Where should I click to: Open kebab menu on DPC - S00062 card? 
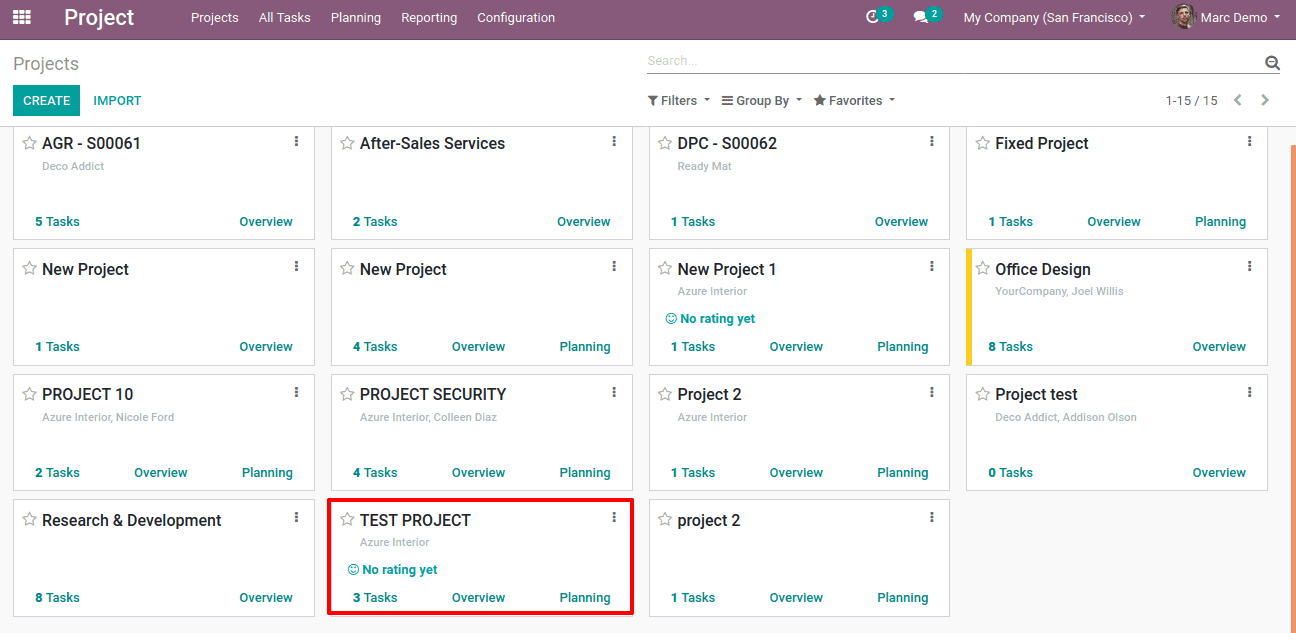pos(932,142)
